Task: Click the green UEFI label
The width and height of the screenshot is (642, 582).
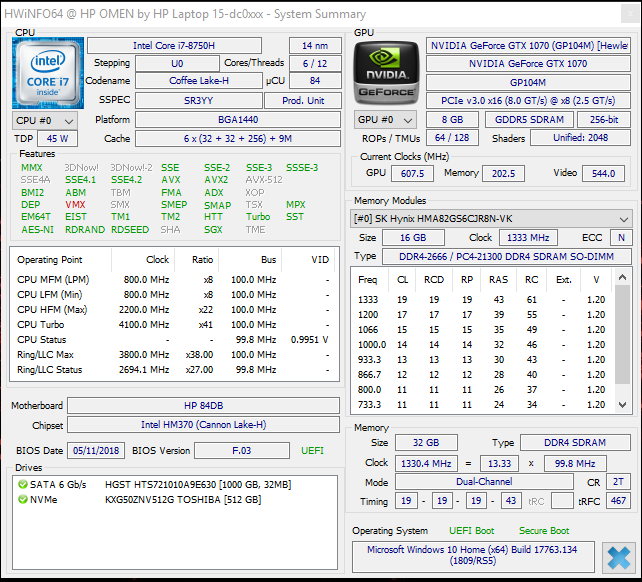Action: (x=312, y=451)
